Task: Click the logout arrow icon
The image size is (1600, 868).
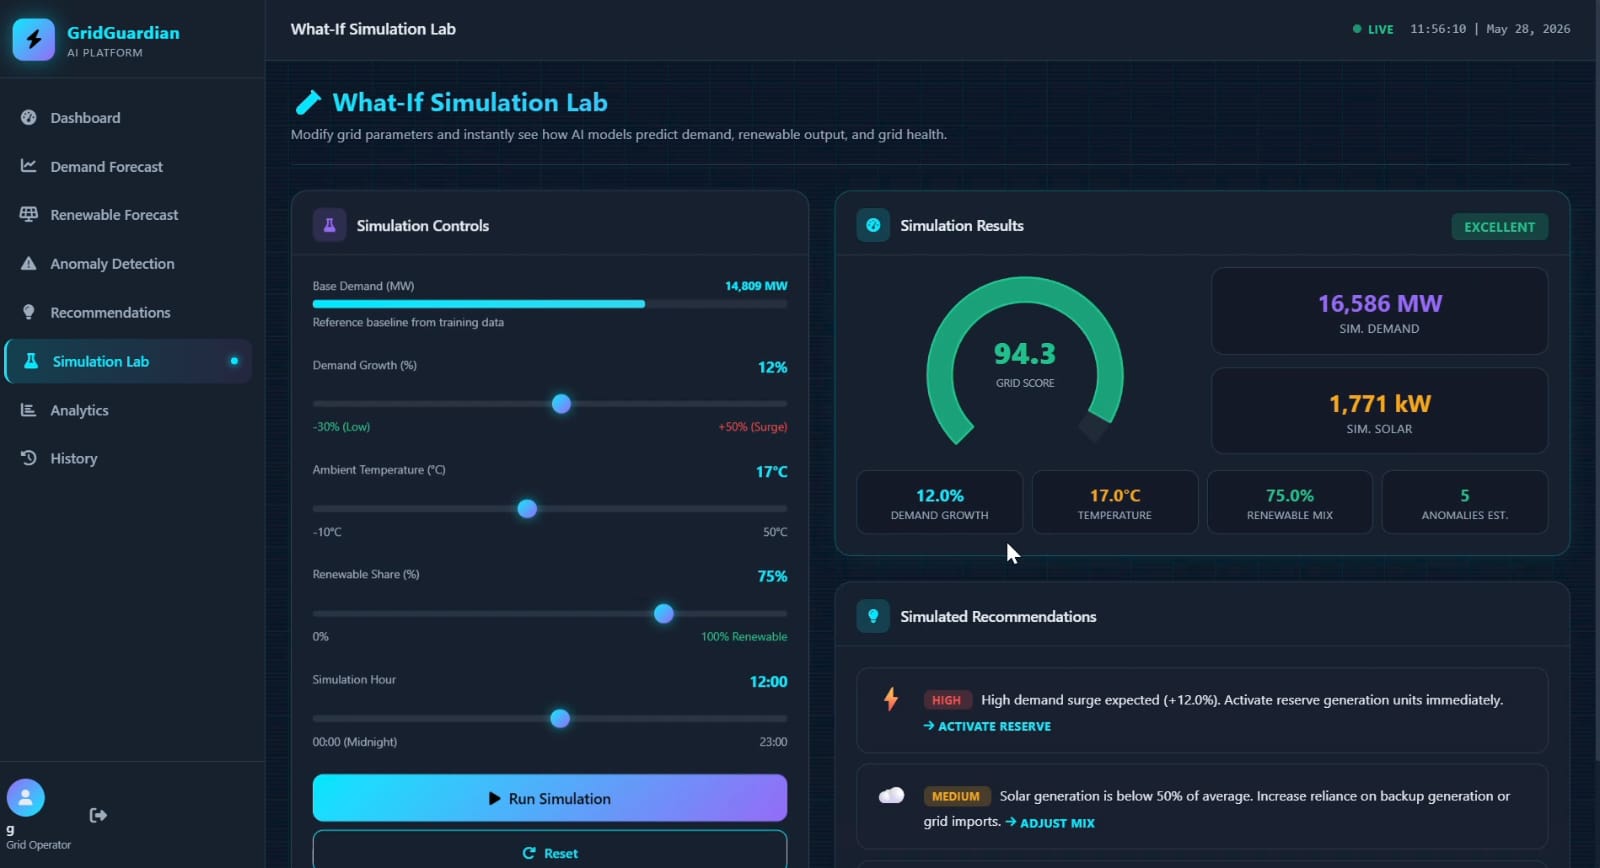Action: (98, 815)
